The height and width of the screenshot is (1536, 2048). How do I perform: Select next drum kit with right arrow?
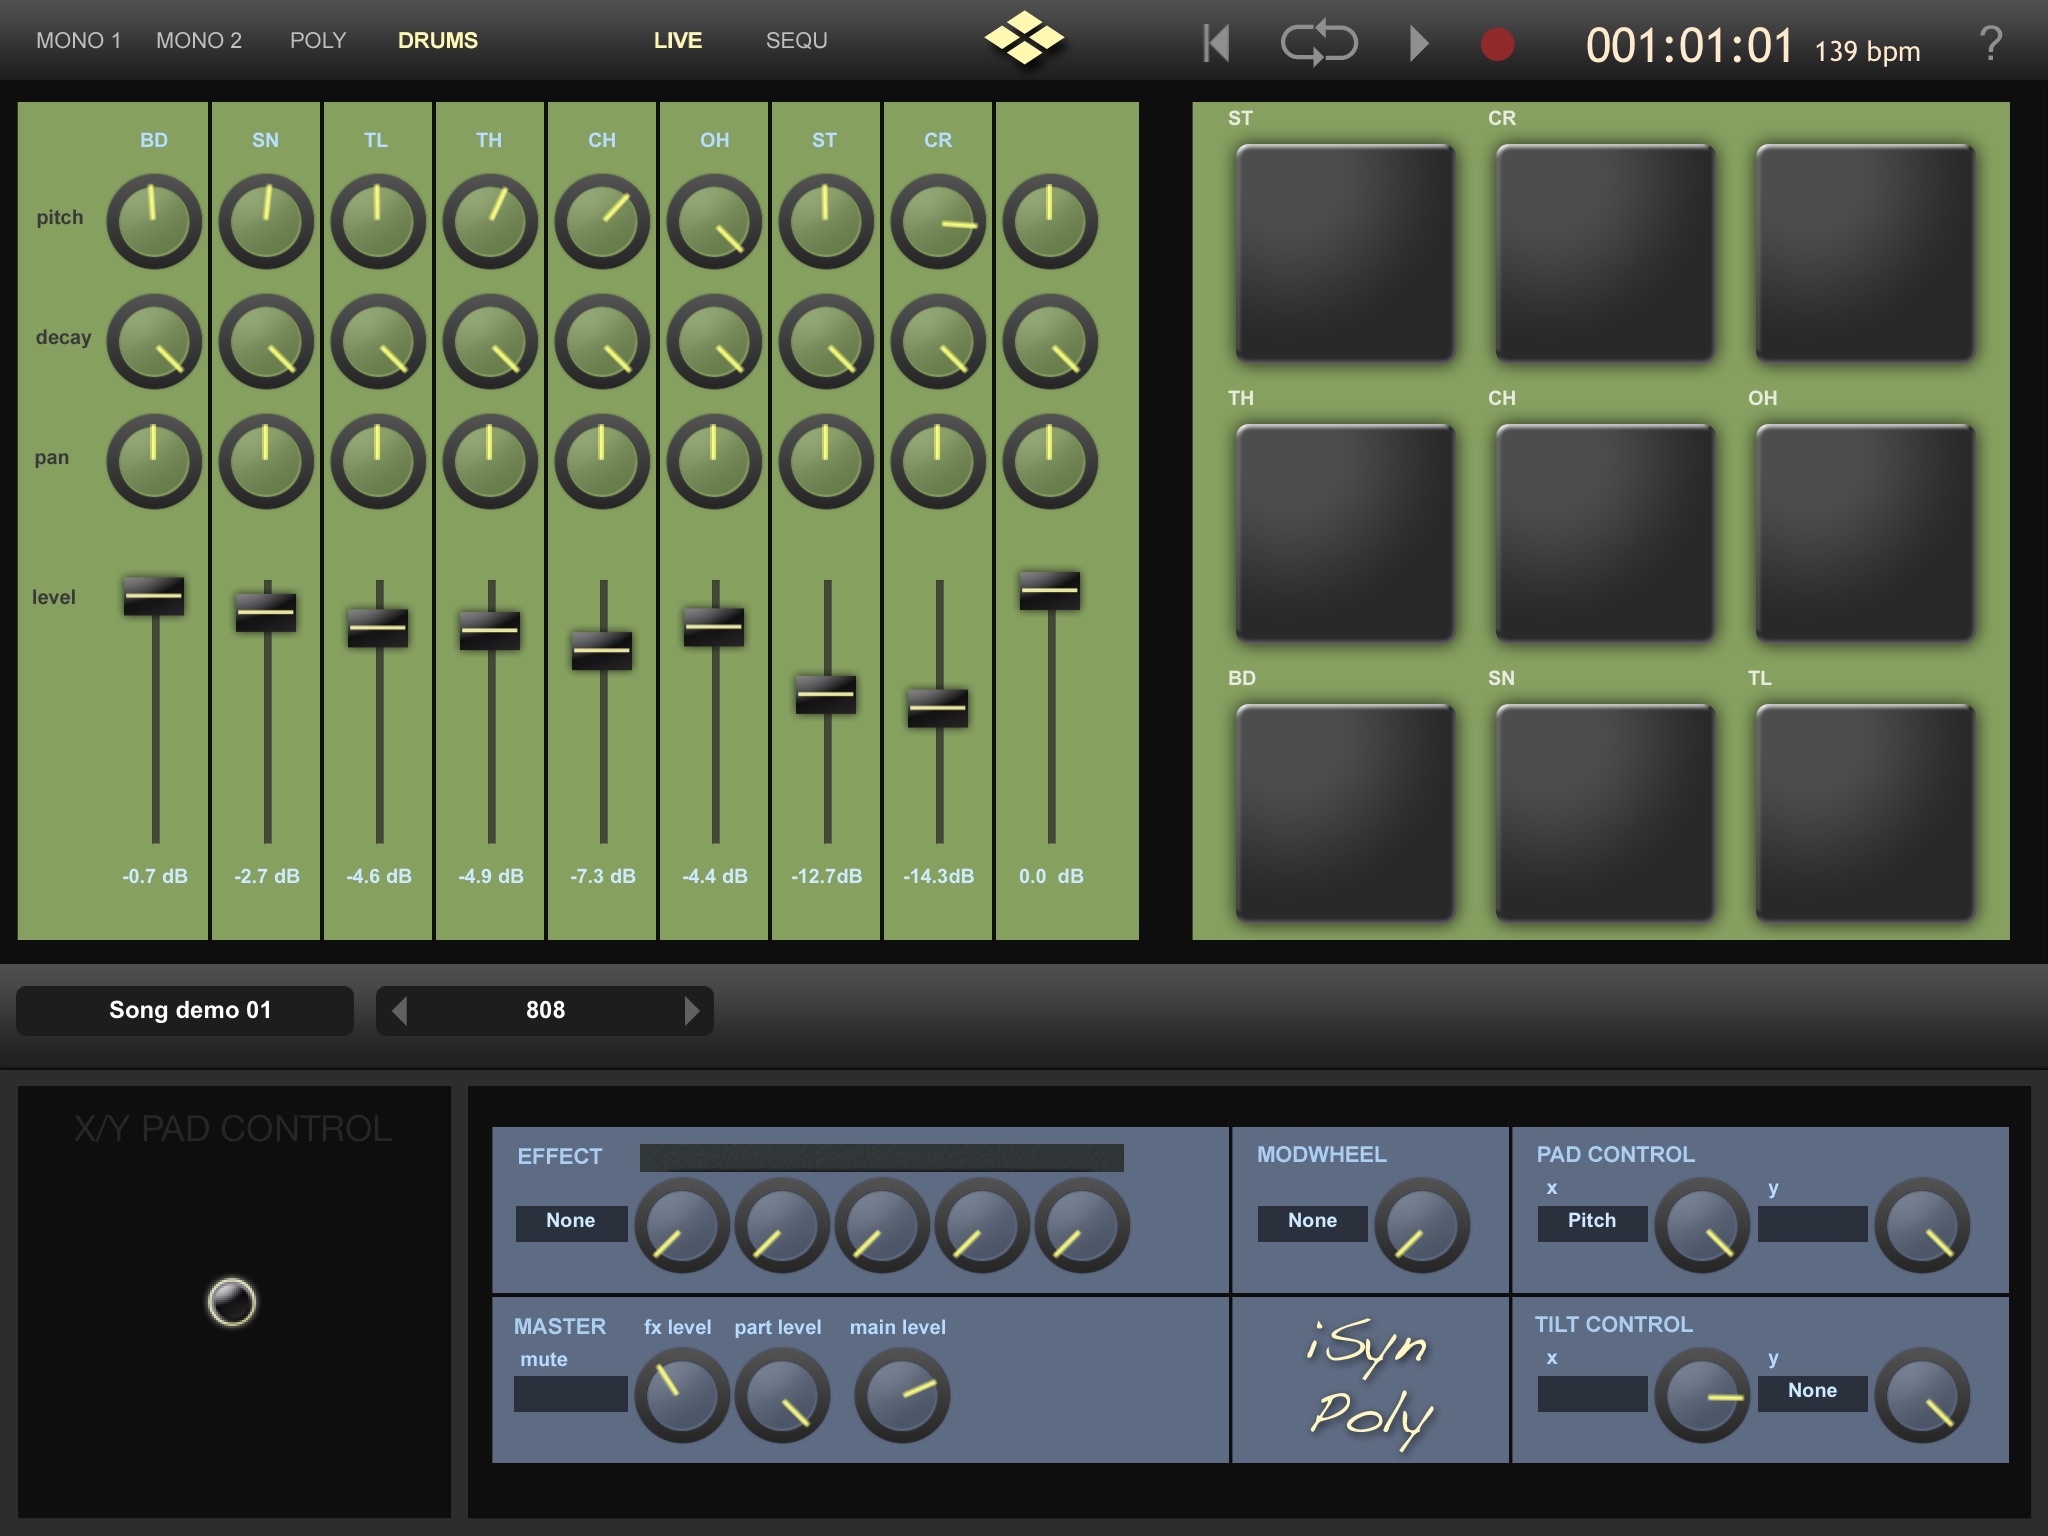pyautogui.click(x=691, y=1010)
